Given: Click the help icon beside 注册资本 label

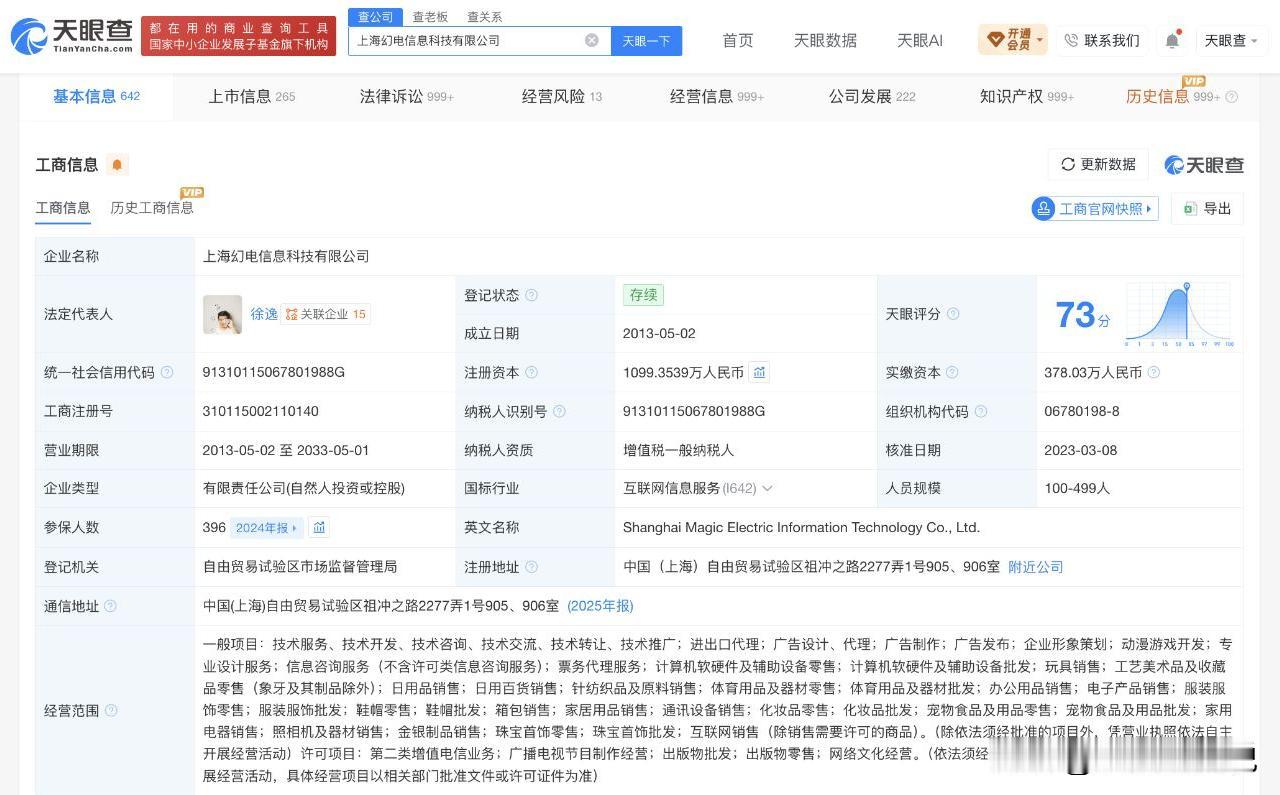Looking at the screenshot, I should click(531, 372).
